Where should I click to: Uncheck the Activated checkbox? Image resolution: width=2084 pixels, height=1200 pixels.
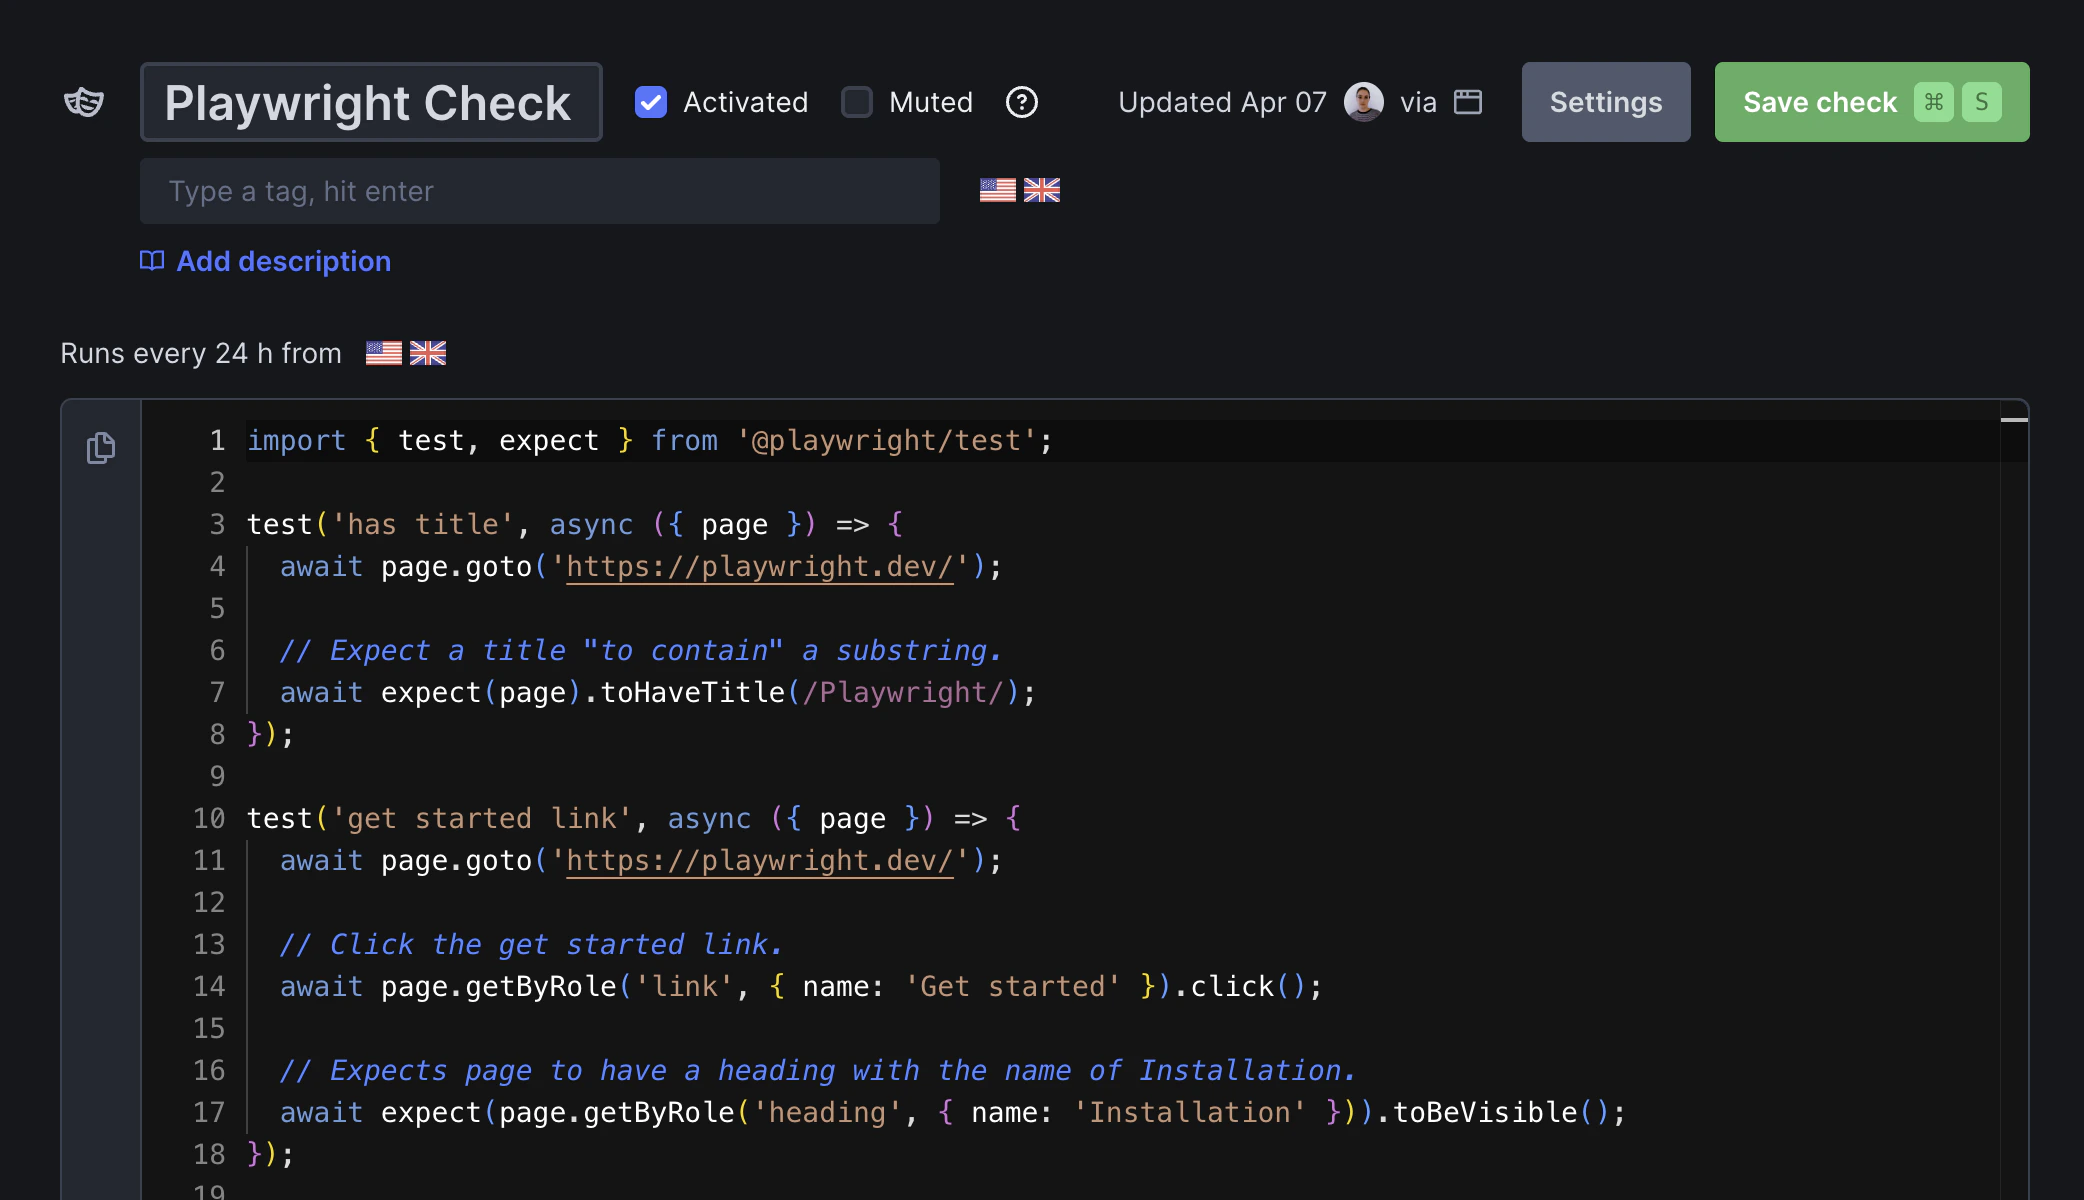[x=651, y=102]
